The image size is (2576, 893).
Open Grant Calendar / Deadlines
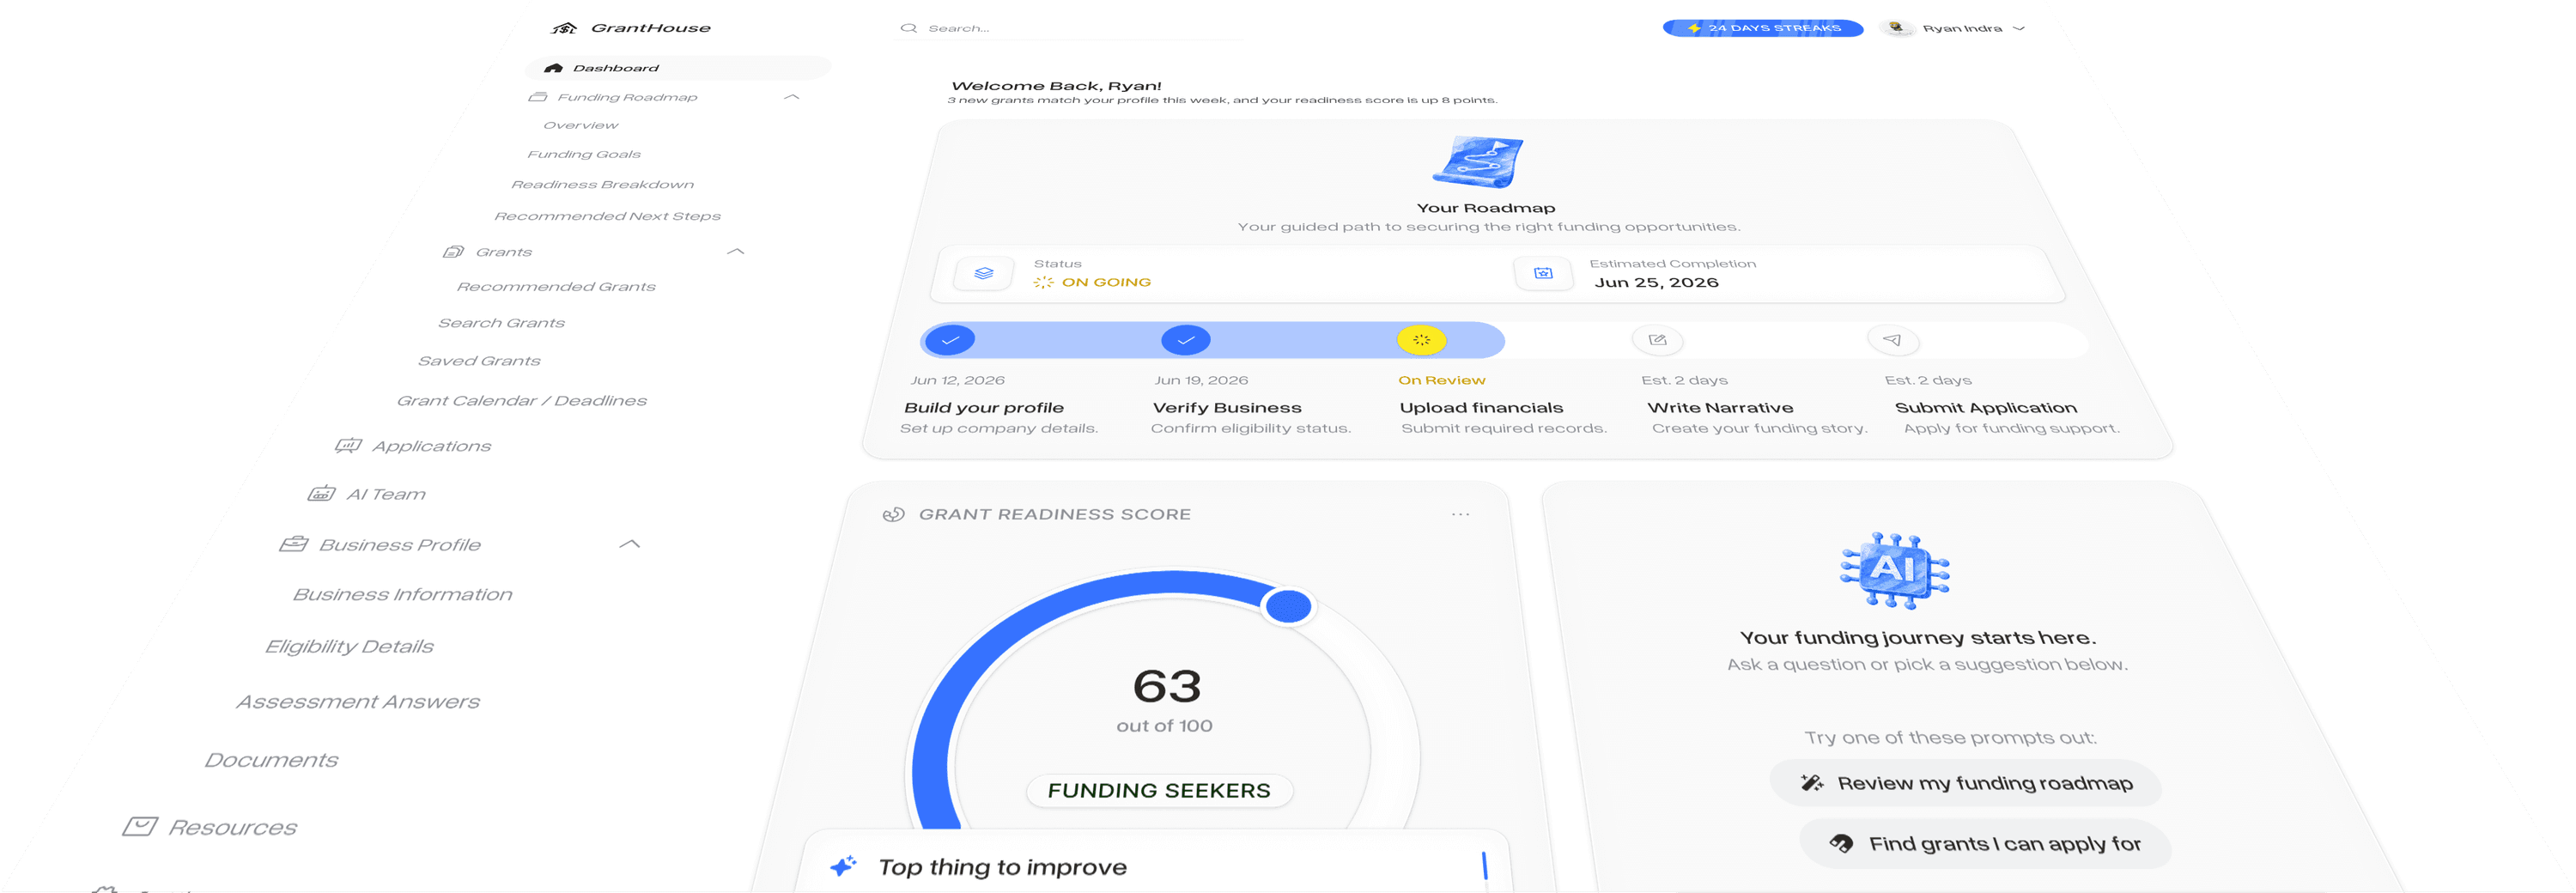point(522,401)
